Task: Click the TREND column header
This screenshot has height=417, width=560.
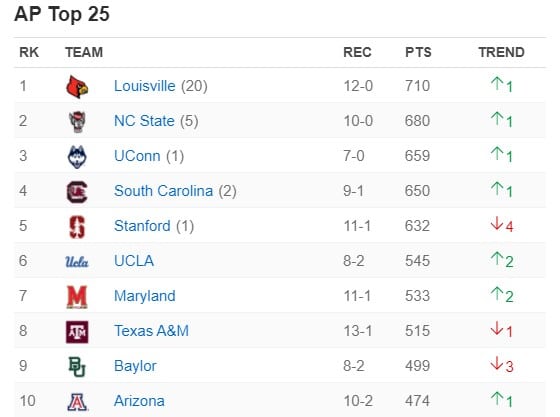Action: [501, 52]
